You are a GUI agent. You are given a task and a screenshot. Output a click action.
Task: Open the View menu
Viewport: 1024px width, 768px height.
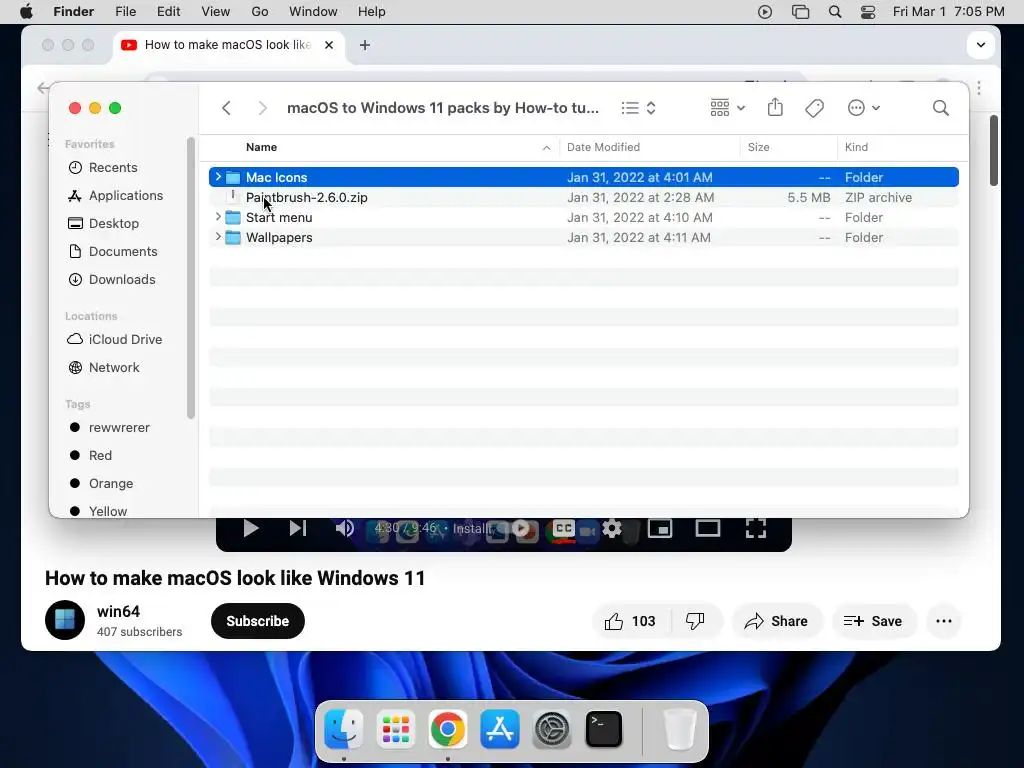[x=216, y=12]
